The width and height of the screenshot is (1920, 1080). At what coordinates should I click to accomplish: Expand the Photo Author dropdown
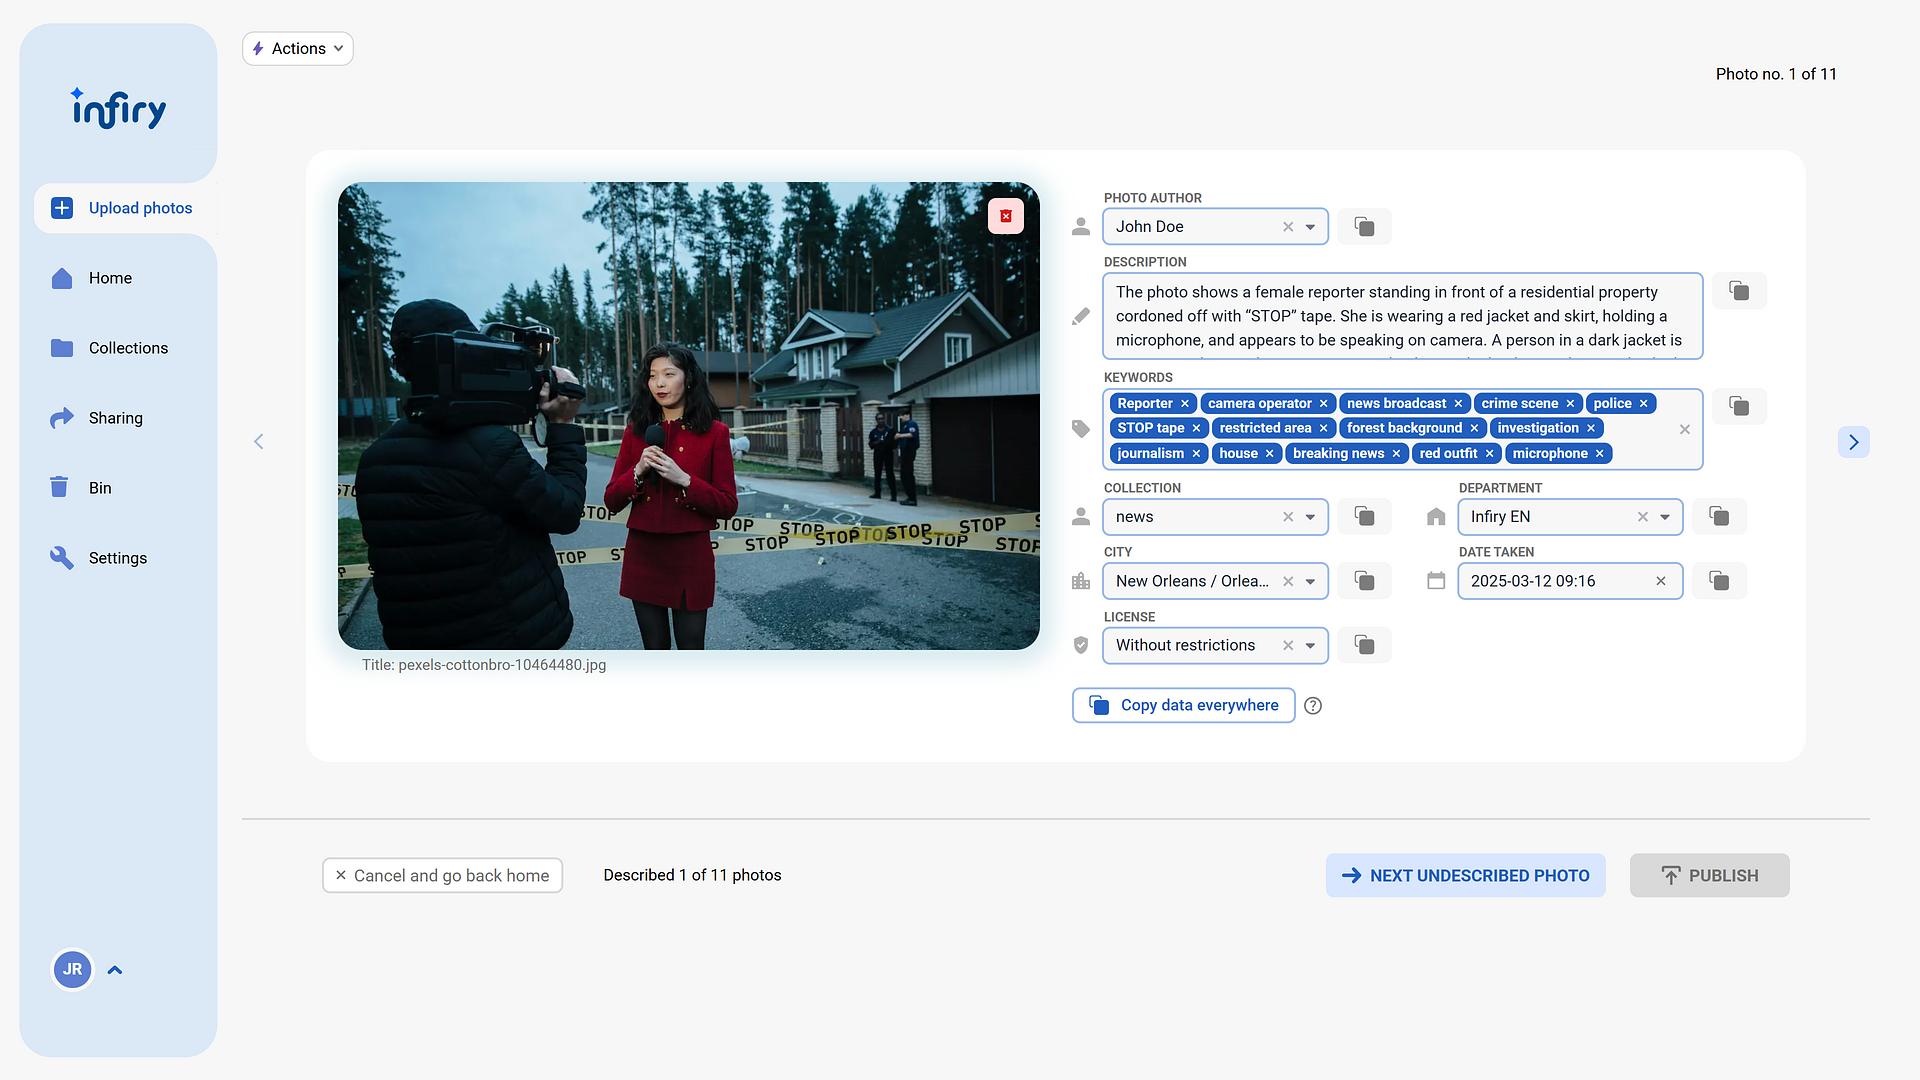coord(1310,227)
